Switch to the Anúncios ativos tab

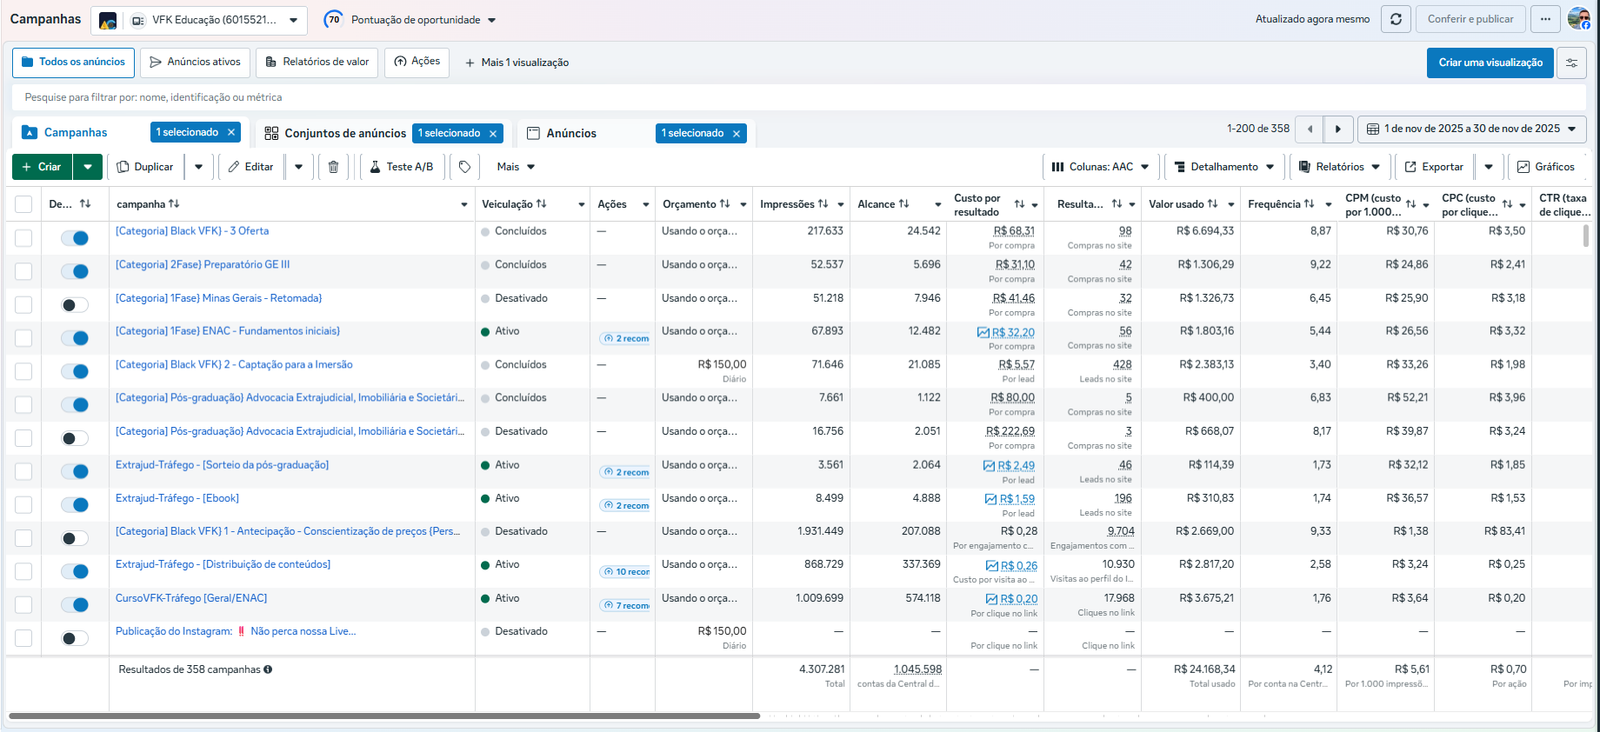(x=195, y=62)
